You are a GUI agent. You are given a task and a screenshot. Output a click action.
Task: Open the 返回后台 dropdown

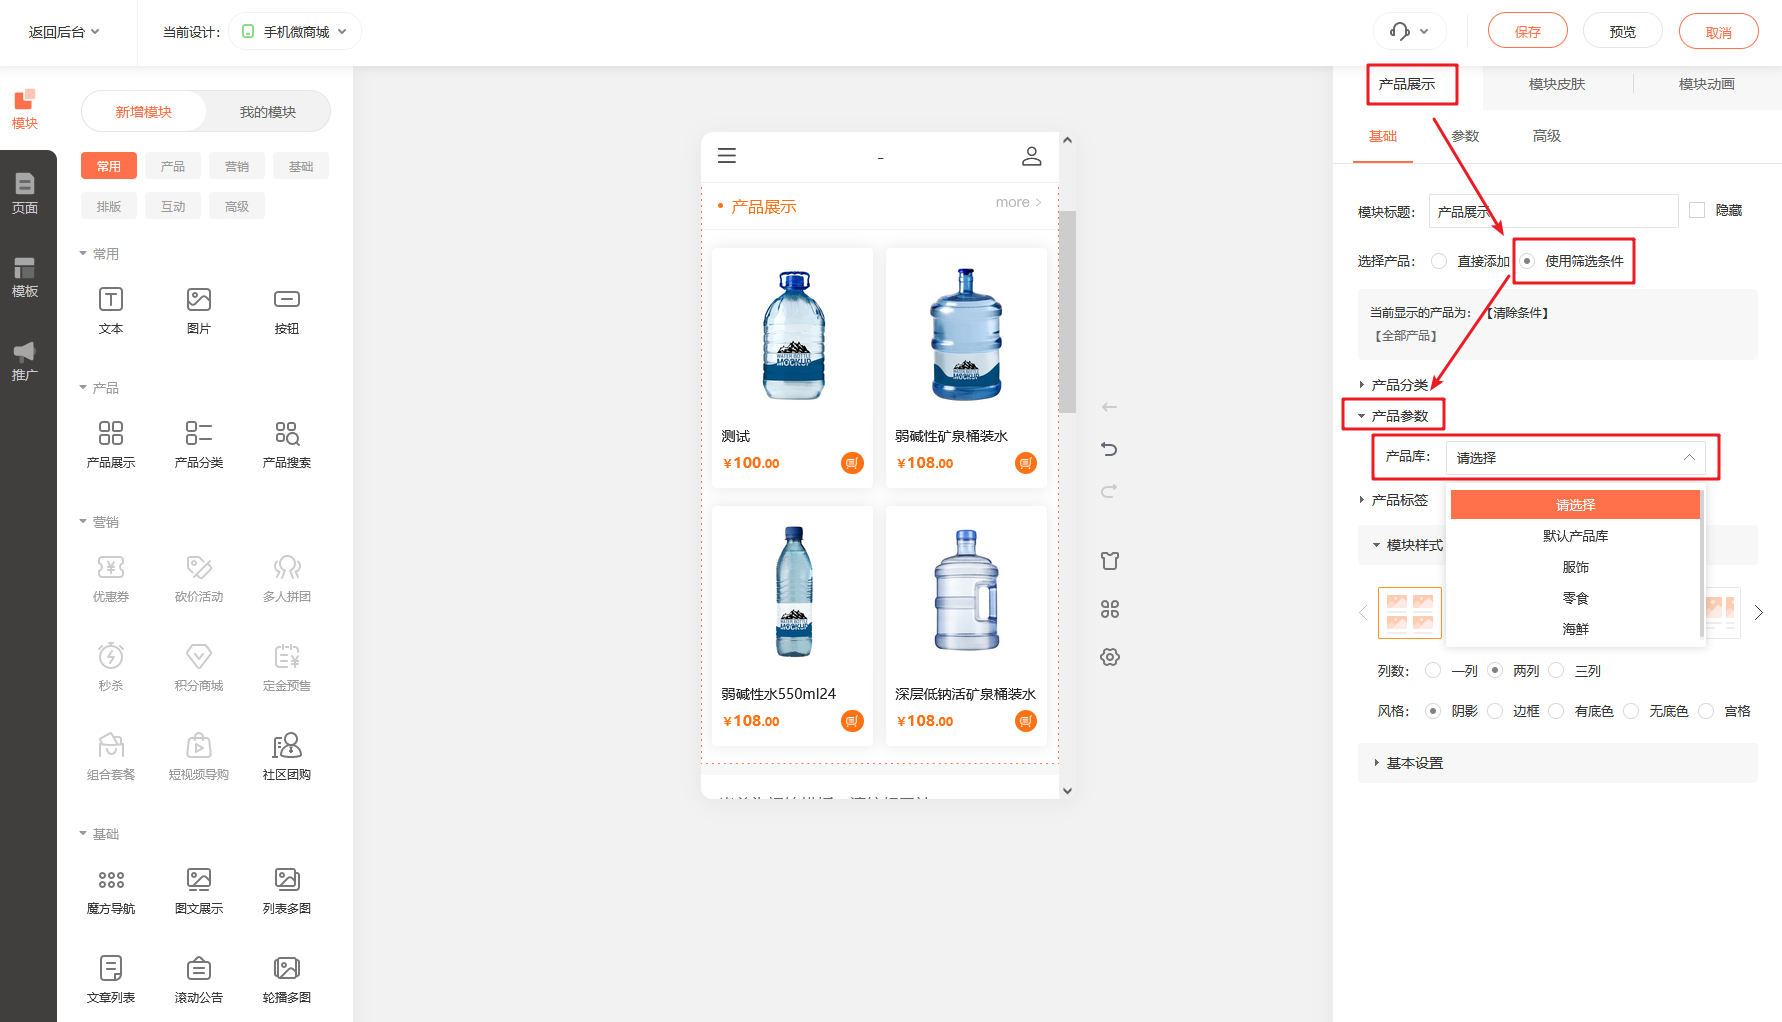click(x=64, y=32)
